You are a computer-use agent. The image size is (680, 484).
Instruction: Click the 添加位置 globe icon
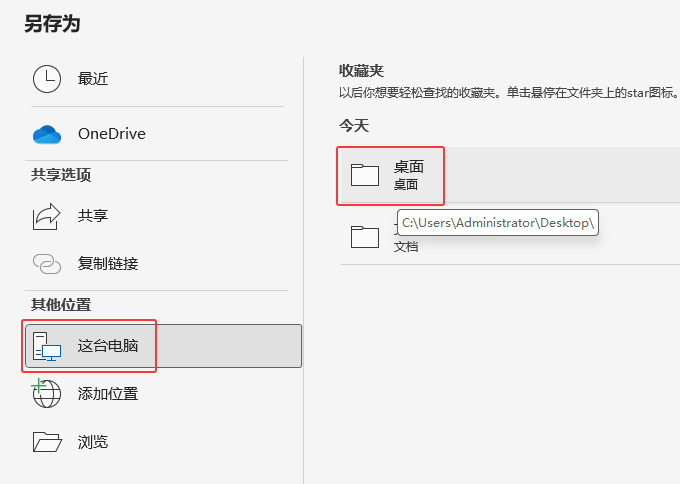coord(47,393)
